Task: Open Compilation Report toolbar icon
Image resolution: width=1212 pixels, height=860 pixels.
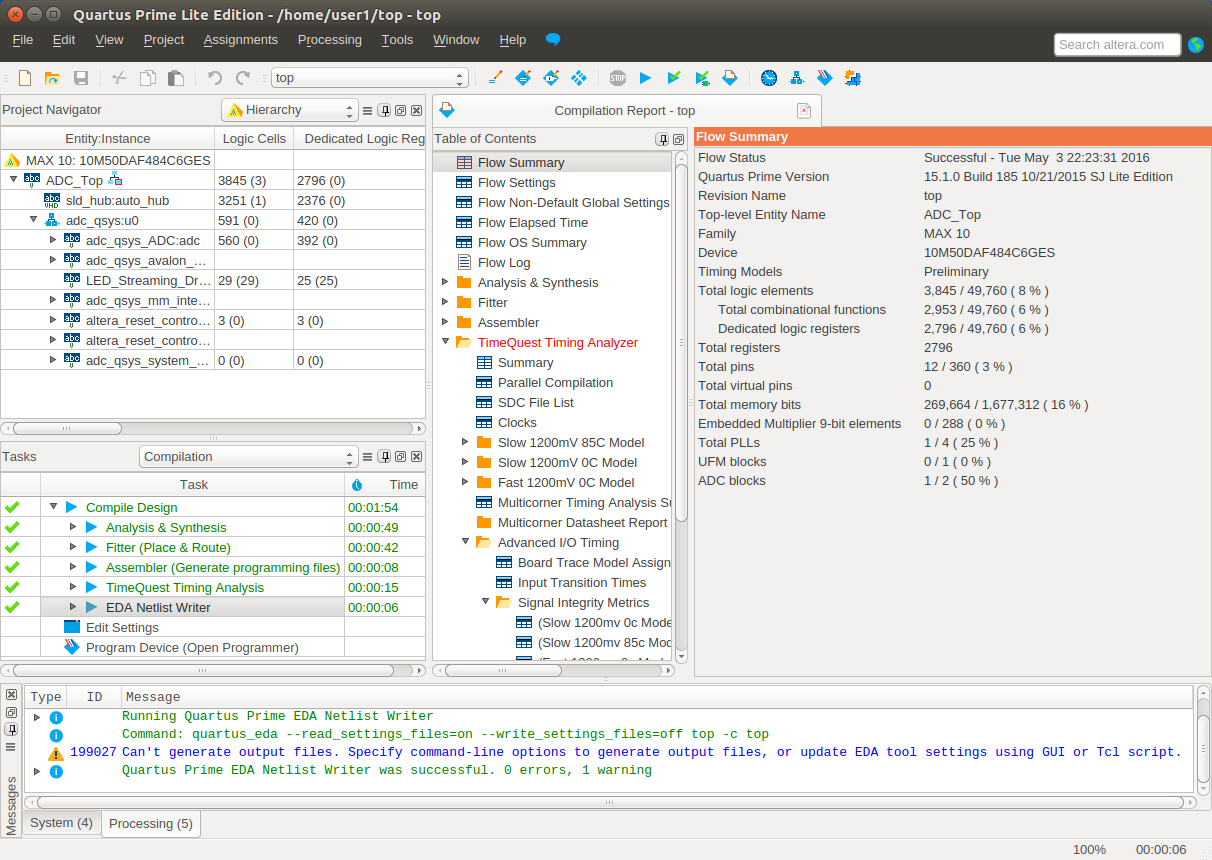Action: pos(731,78)
